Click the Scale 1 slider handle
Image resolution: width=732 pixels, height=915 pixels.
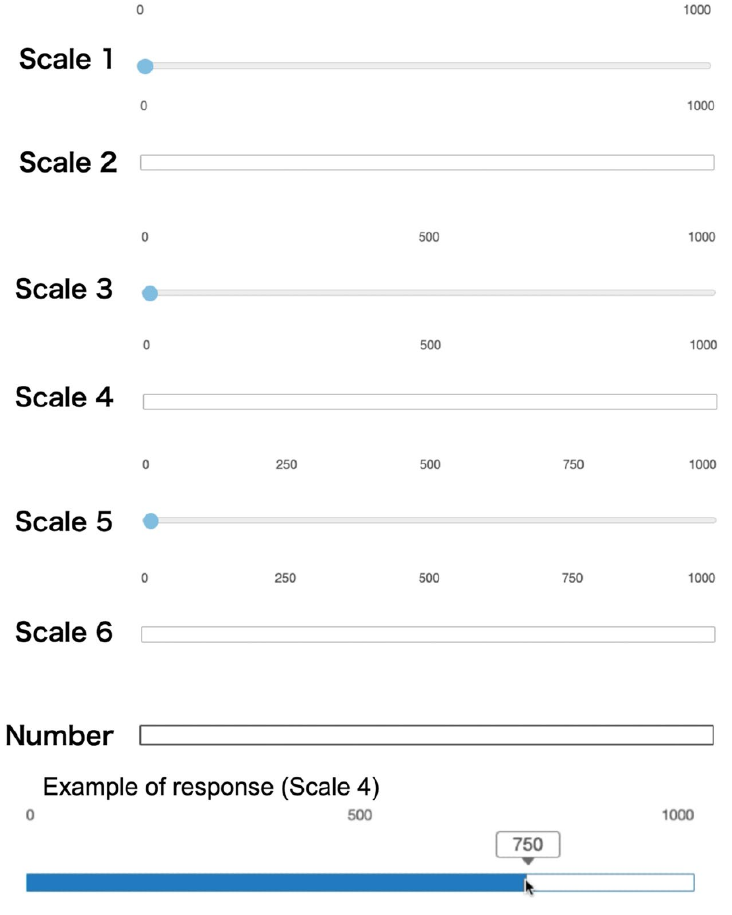(x=145, y=67)
